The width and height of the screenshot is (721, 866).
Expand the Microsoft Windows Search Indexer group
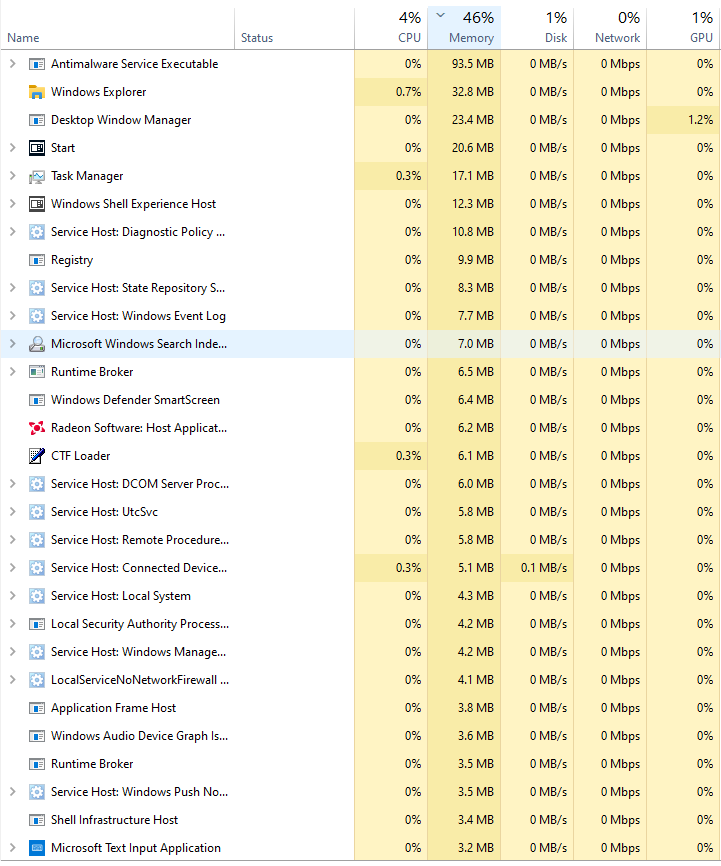13,344
